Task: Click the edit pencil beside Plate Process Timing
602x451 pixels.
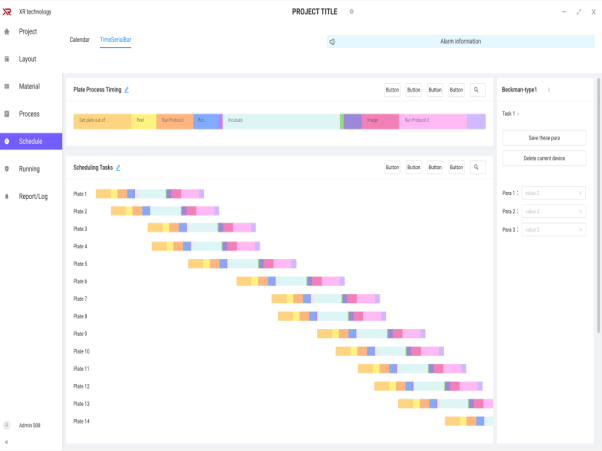Action: coord(126,90)
